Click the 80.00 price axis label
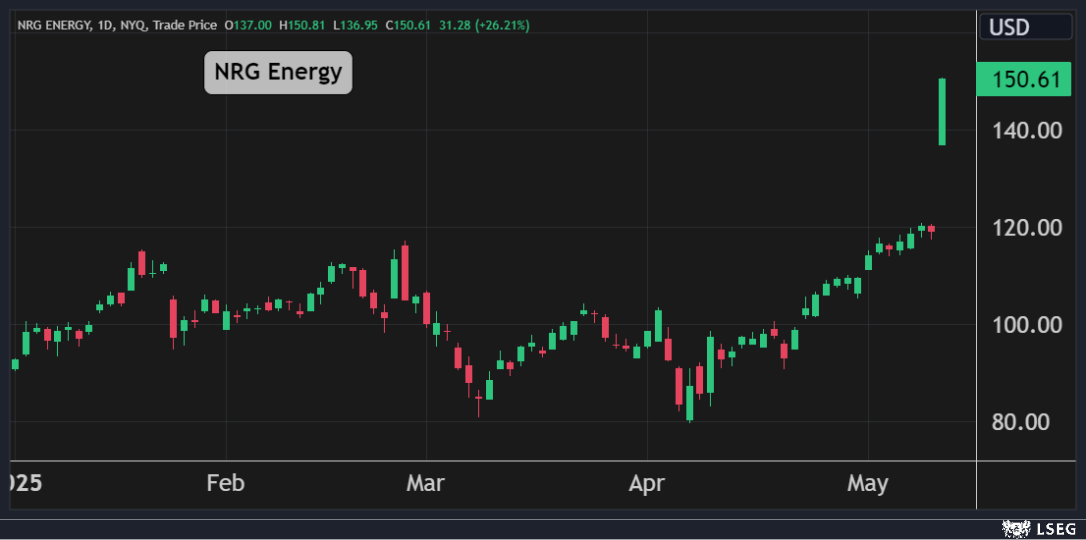The width and height of the screenshot is (1086, 540). click(x=1021, y=422)
